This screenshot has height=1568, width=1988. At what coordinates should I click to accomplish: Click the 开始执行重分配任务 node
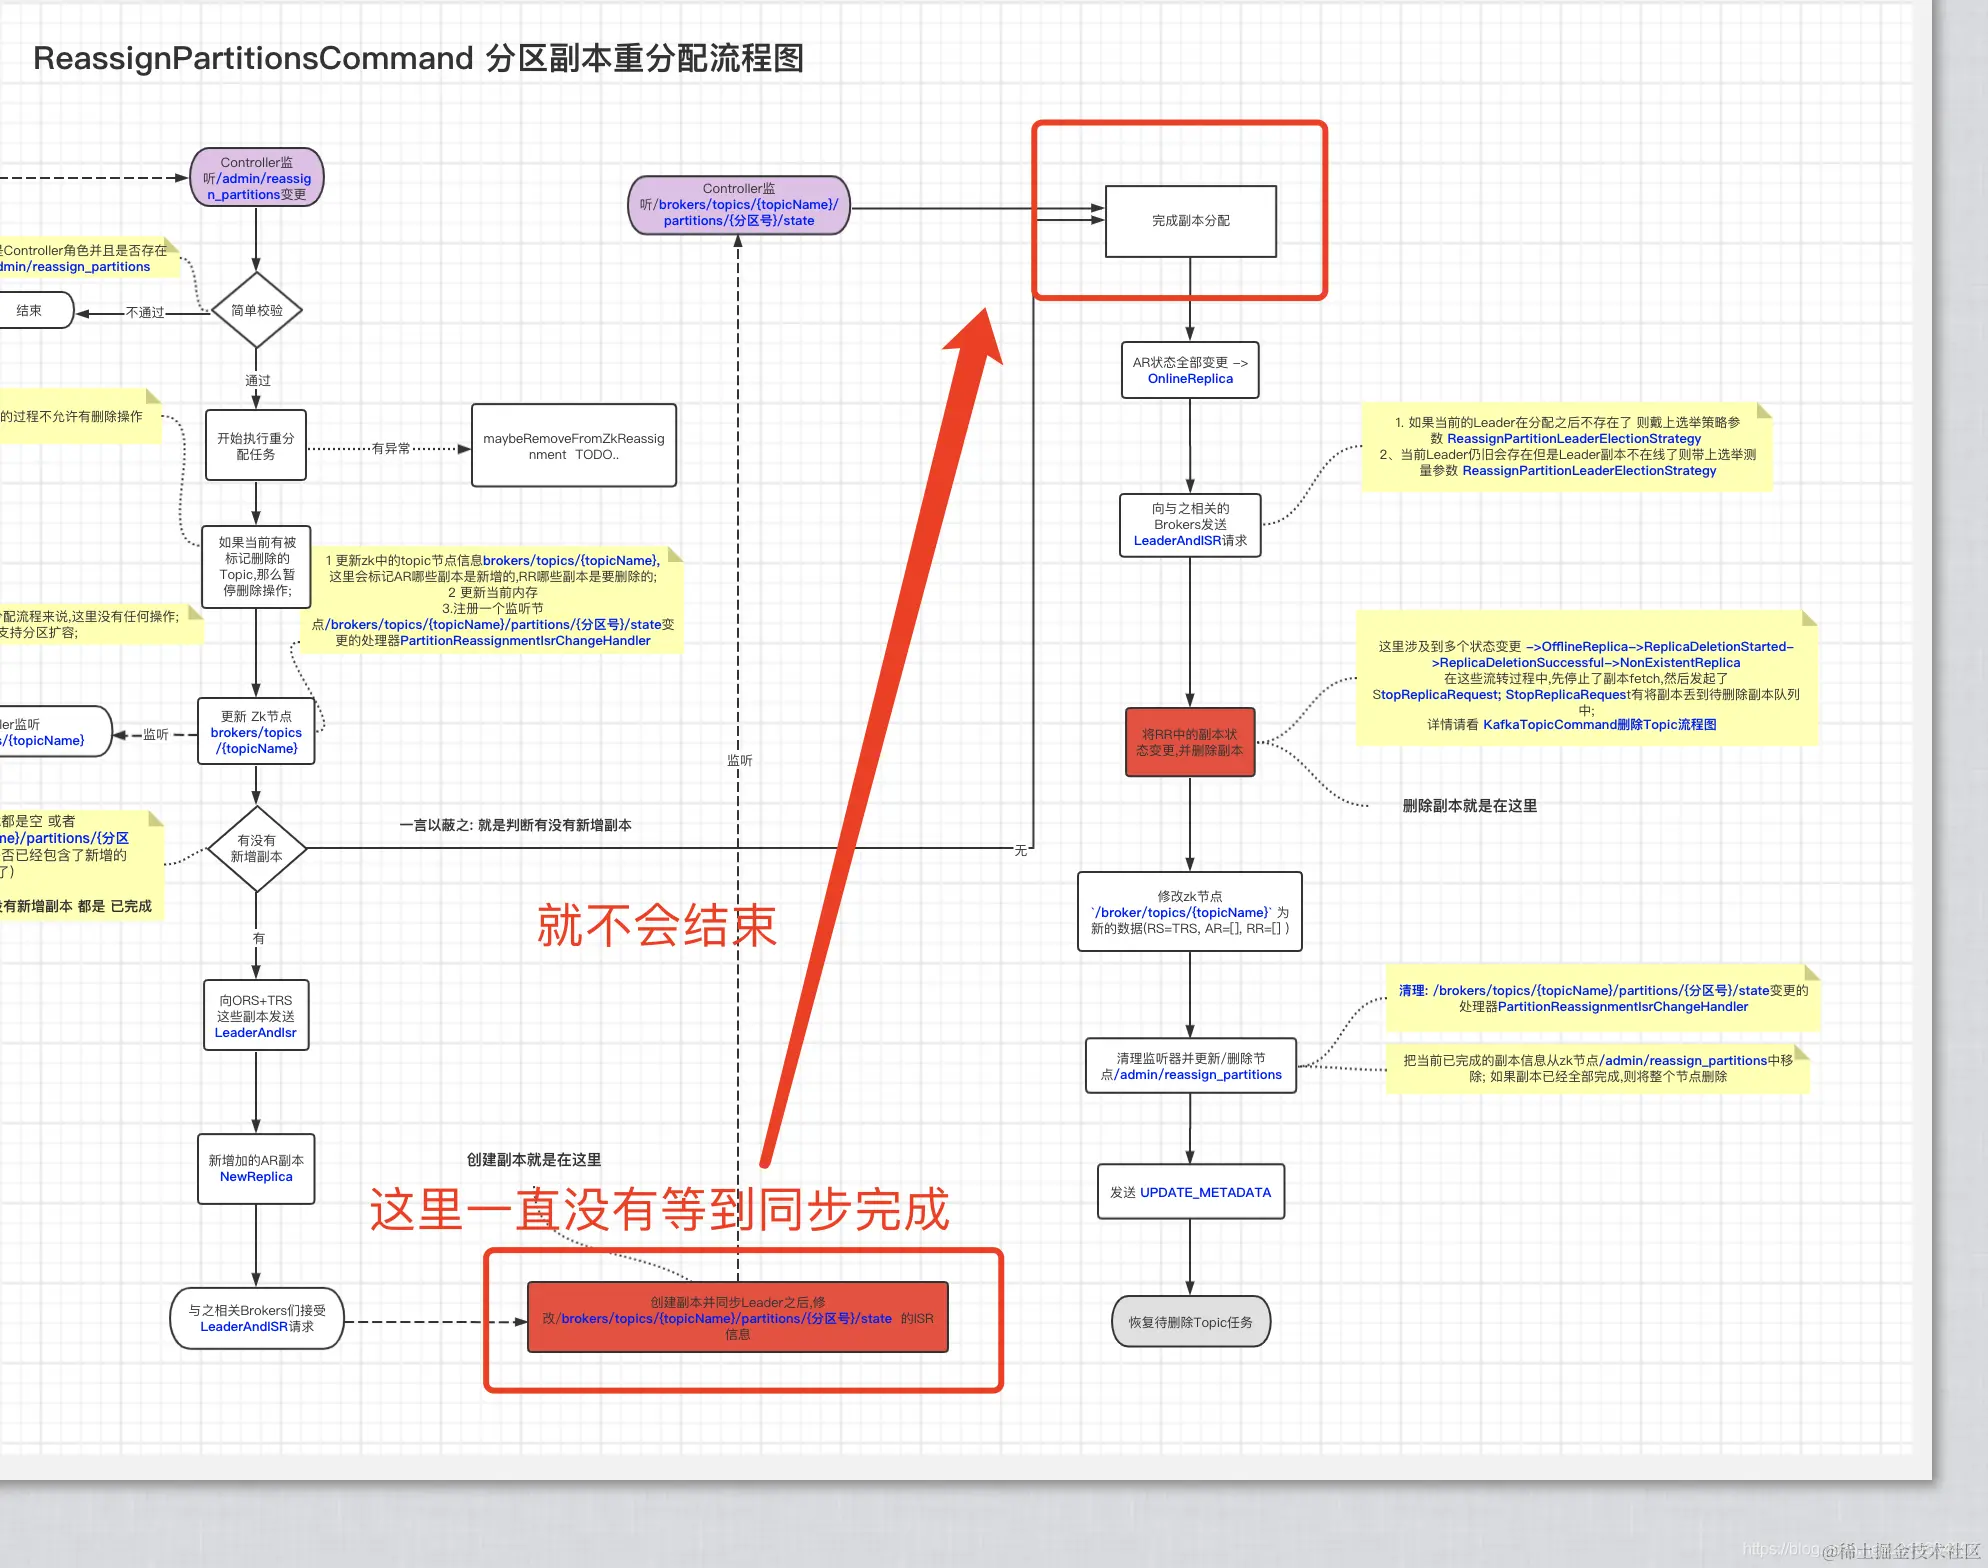pyautogui.click(x=256, y=446)
